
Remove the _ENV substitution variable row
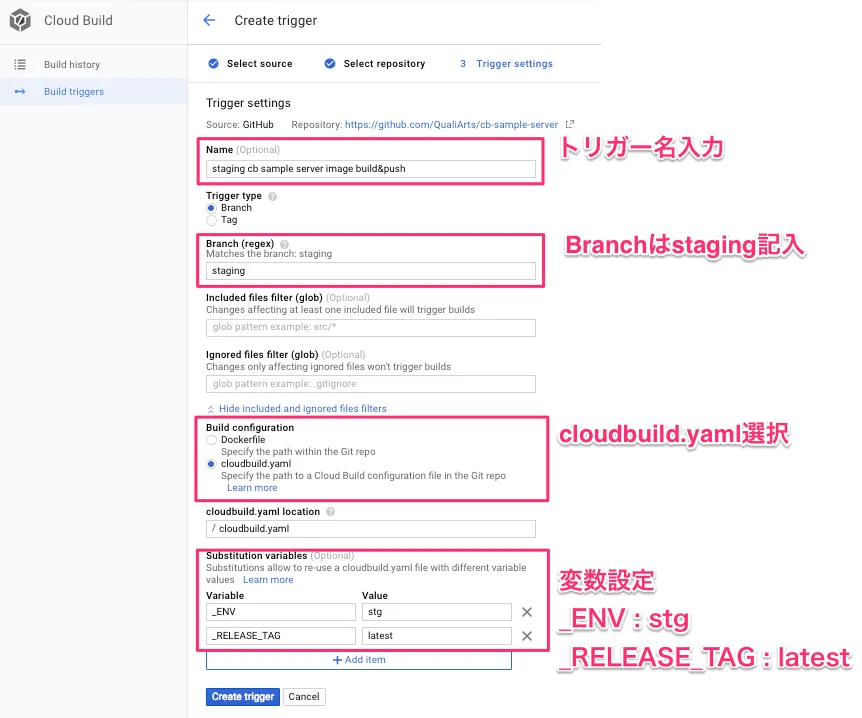tap(527, 612)
